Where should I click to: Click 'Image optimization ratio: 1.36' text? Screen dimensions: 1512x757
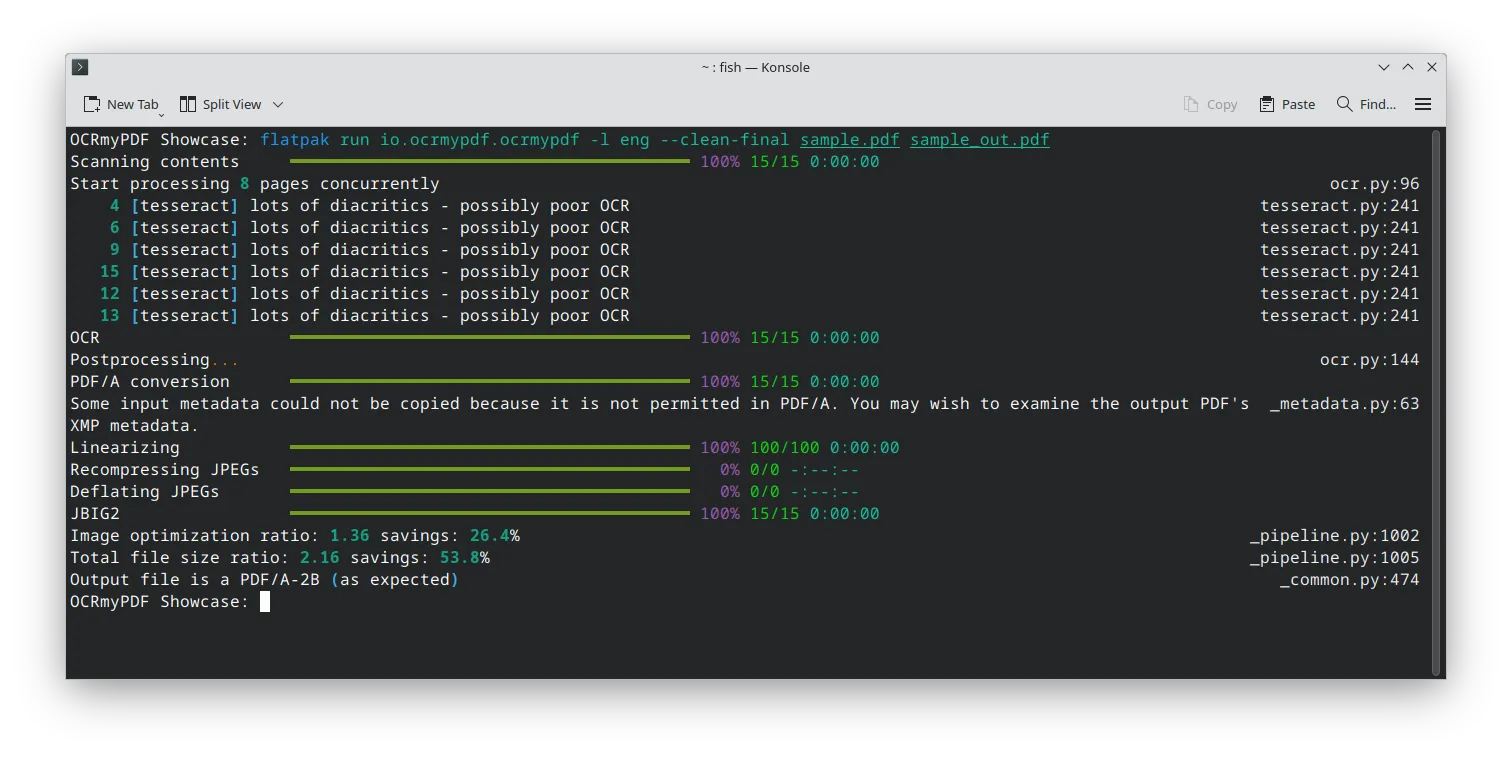tap(220, 535)
